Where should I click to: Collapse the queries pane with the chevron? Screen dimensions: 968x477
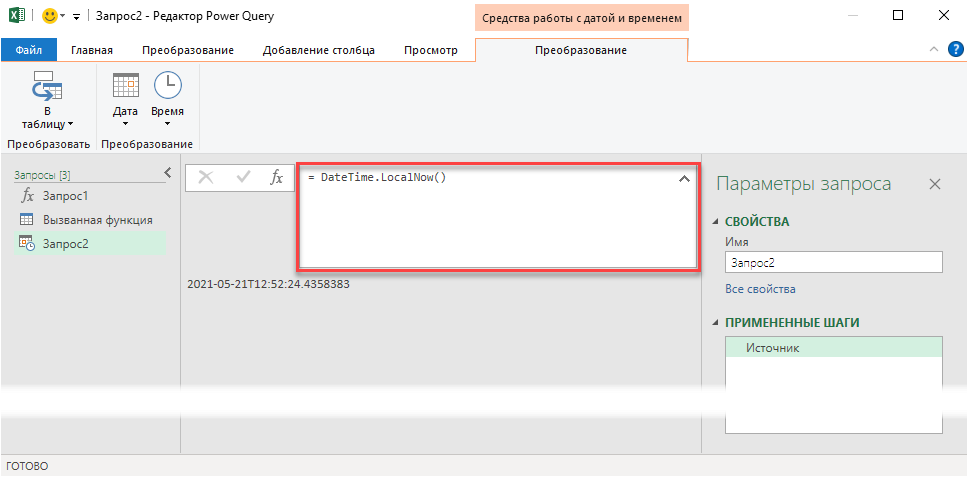[168, 173]
